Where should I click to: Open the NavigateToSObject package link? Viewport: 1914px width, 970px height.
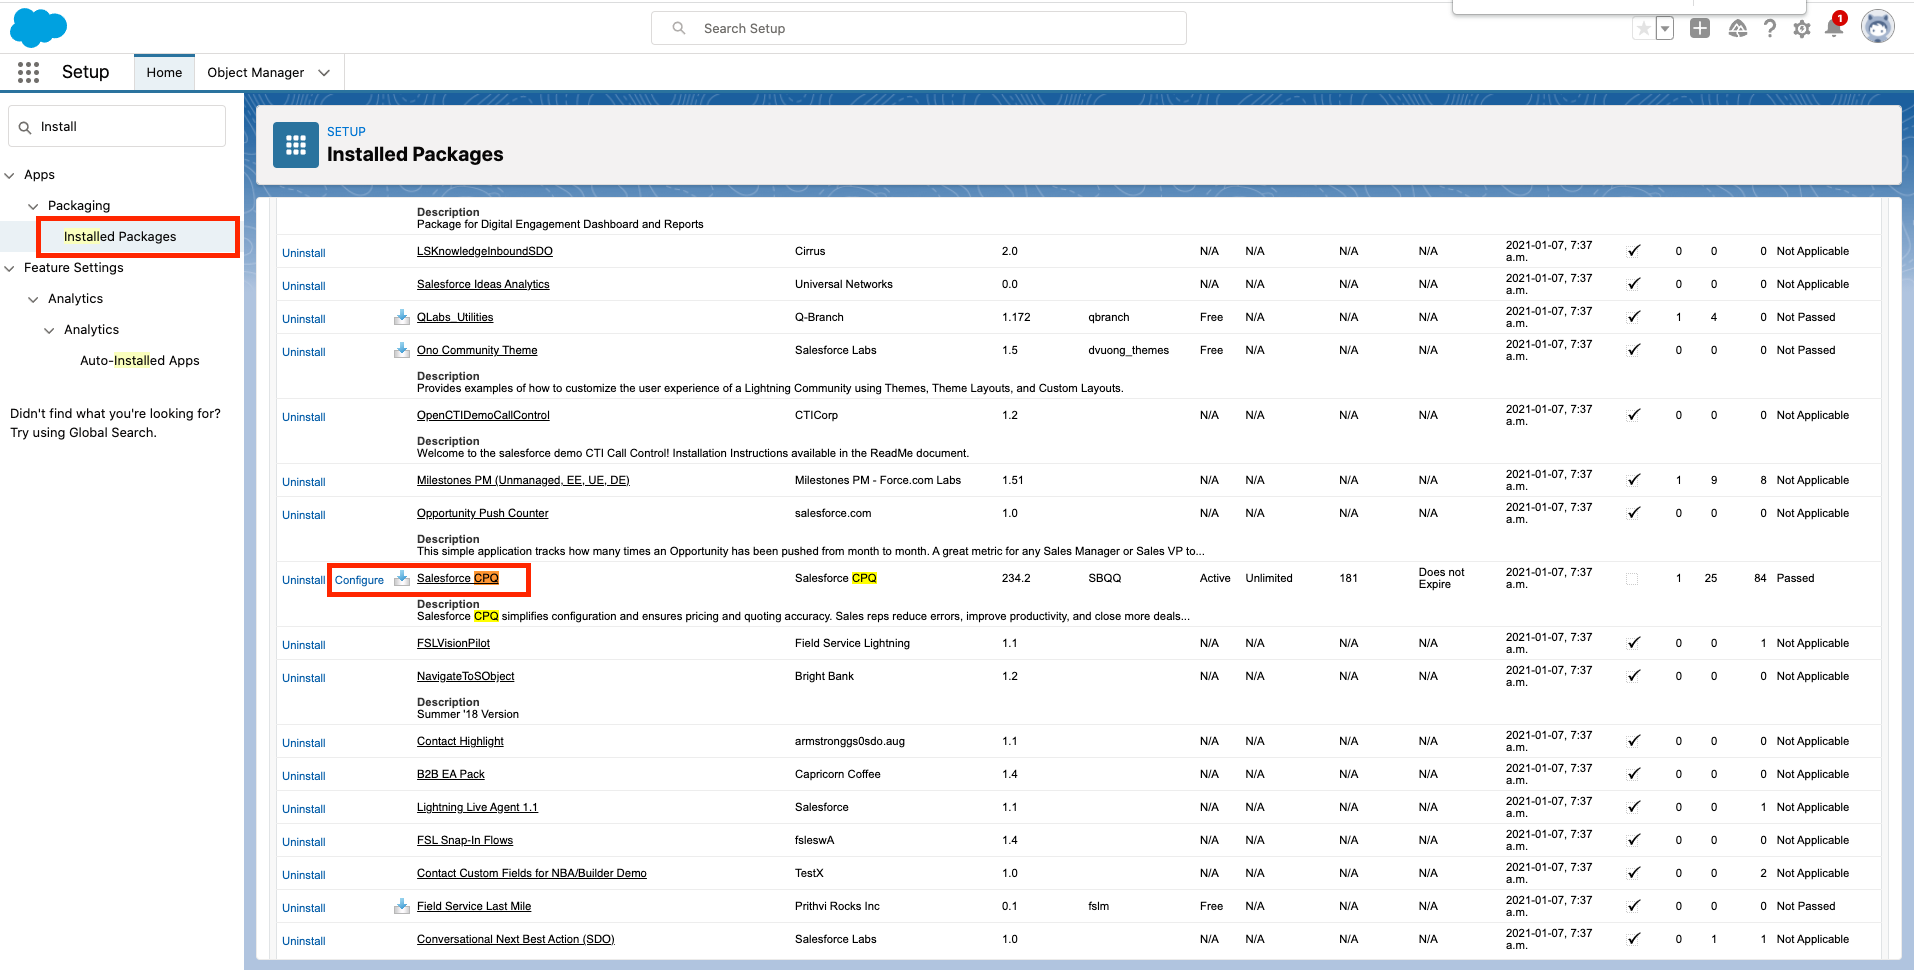[466, 676]
